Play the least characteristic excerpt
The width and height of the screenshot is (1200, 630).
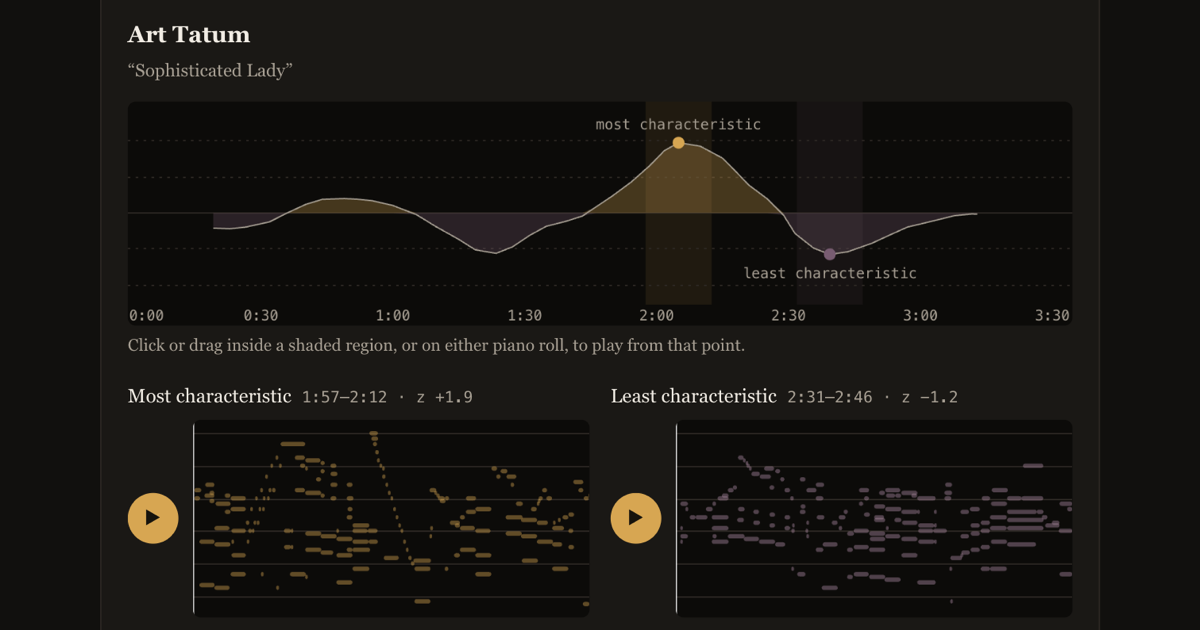636,518
